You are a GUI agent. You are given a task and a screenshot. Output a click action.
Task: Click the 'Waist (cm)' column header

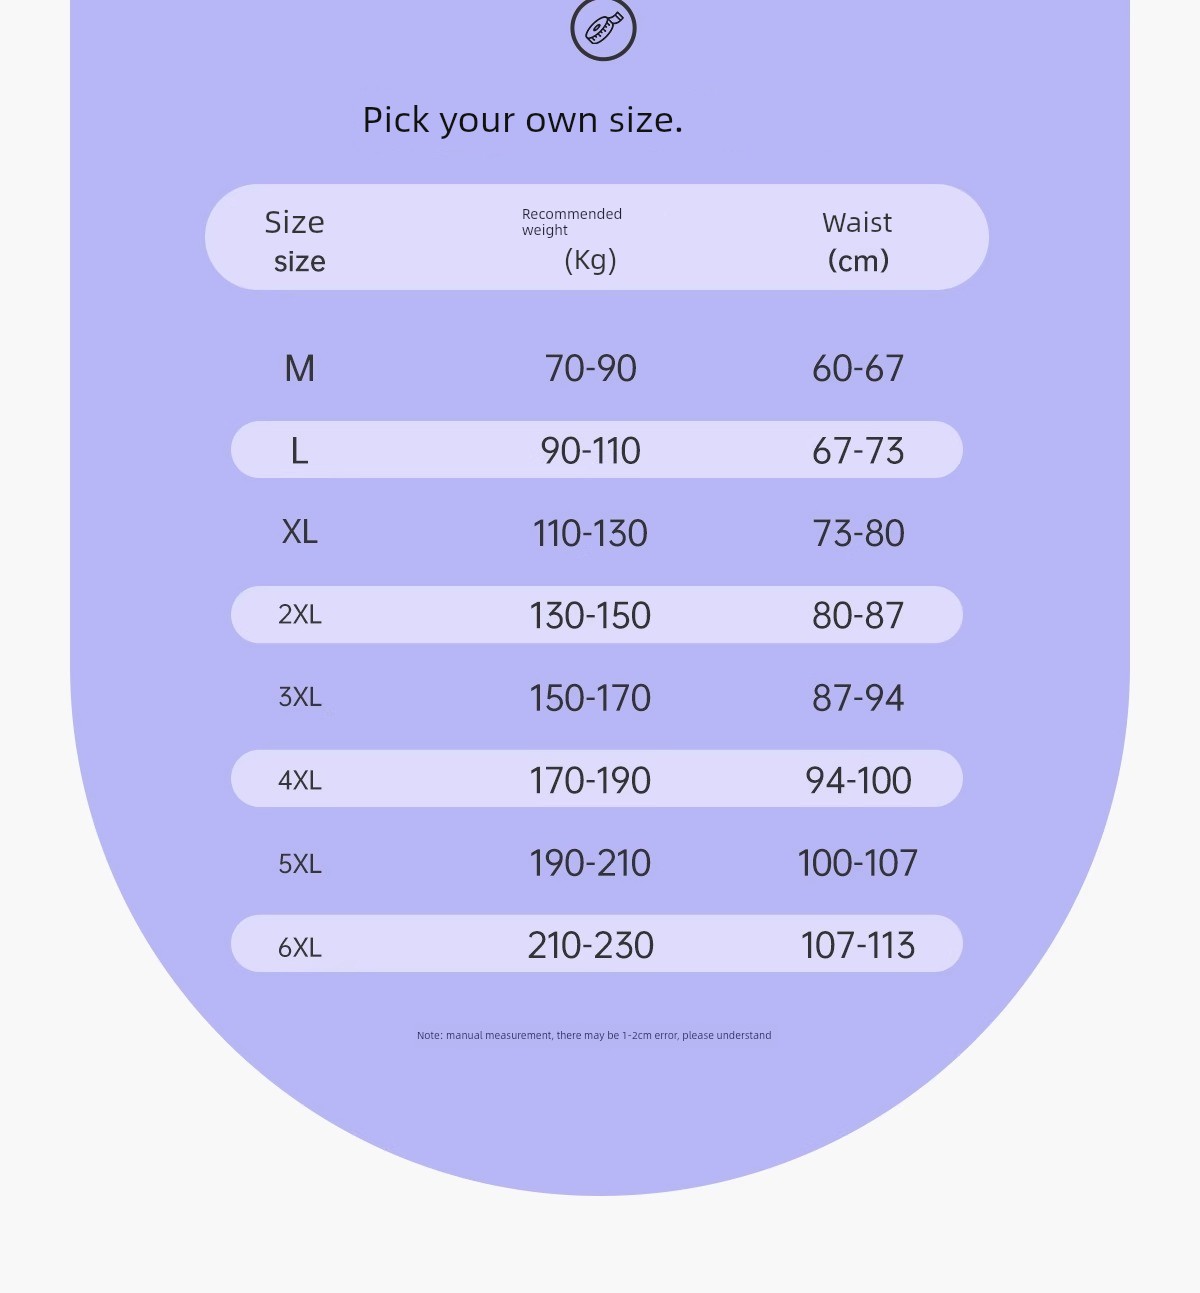(x=858, y=241)
